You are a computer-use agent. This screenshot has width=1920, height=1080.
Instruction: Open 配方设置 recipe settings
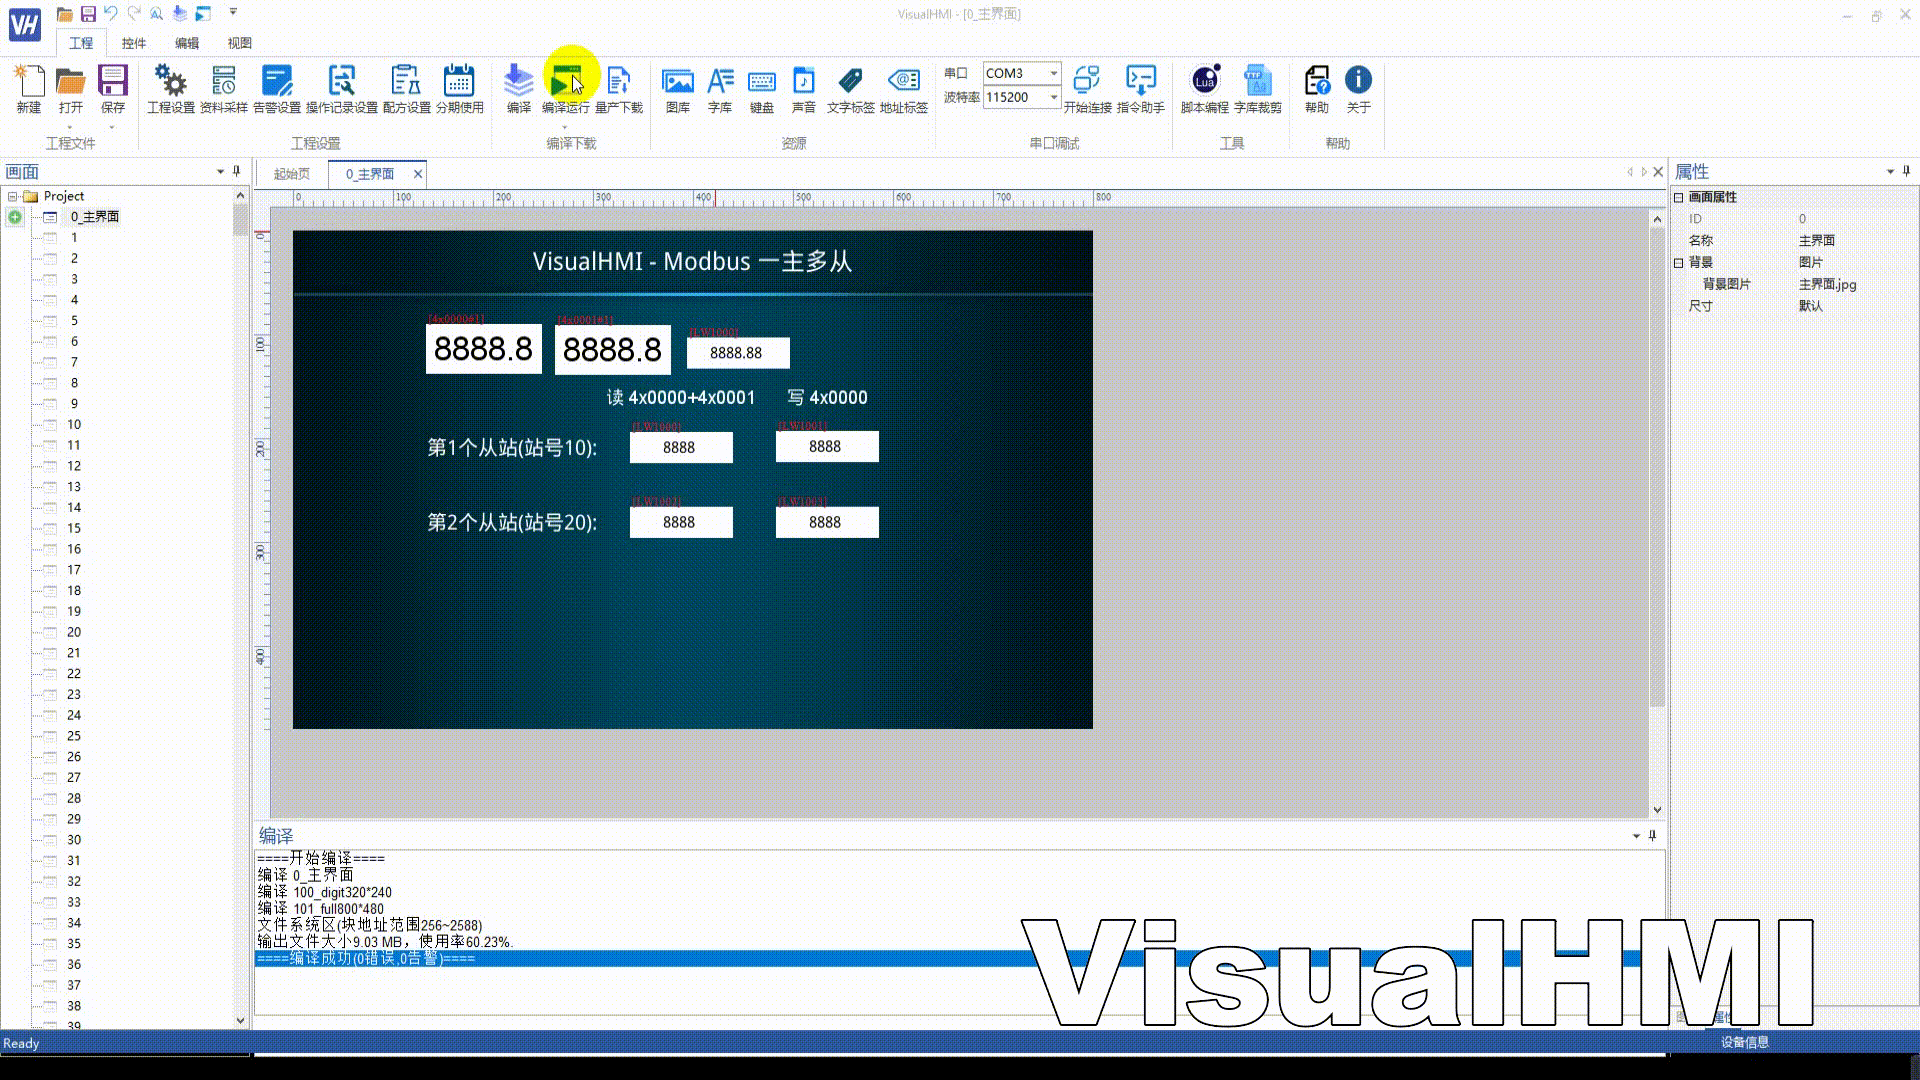point(406,89)
